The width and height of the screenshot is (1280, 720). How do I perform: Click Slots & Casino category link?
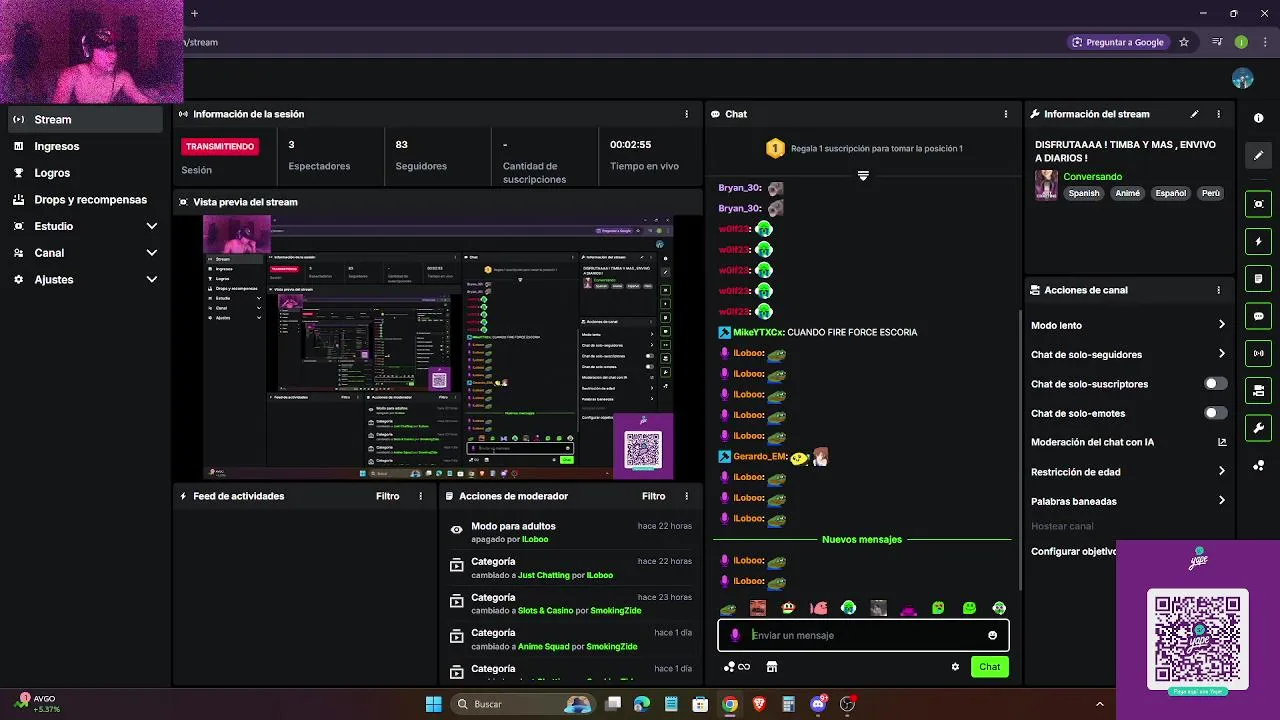(x=546, y=611)
